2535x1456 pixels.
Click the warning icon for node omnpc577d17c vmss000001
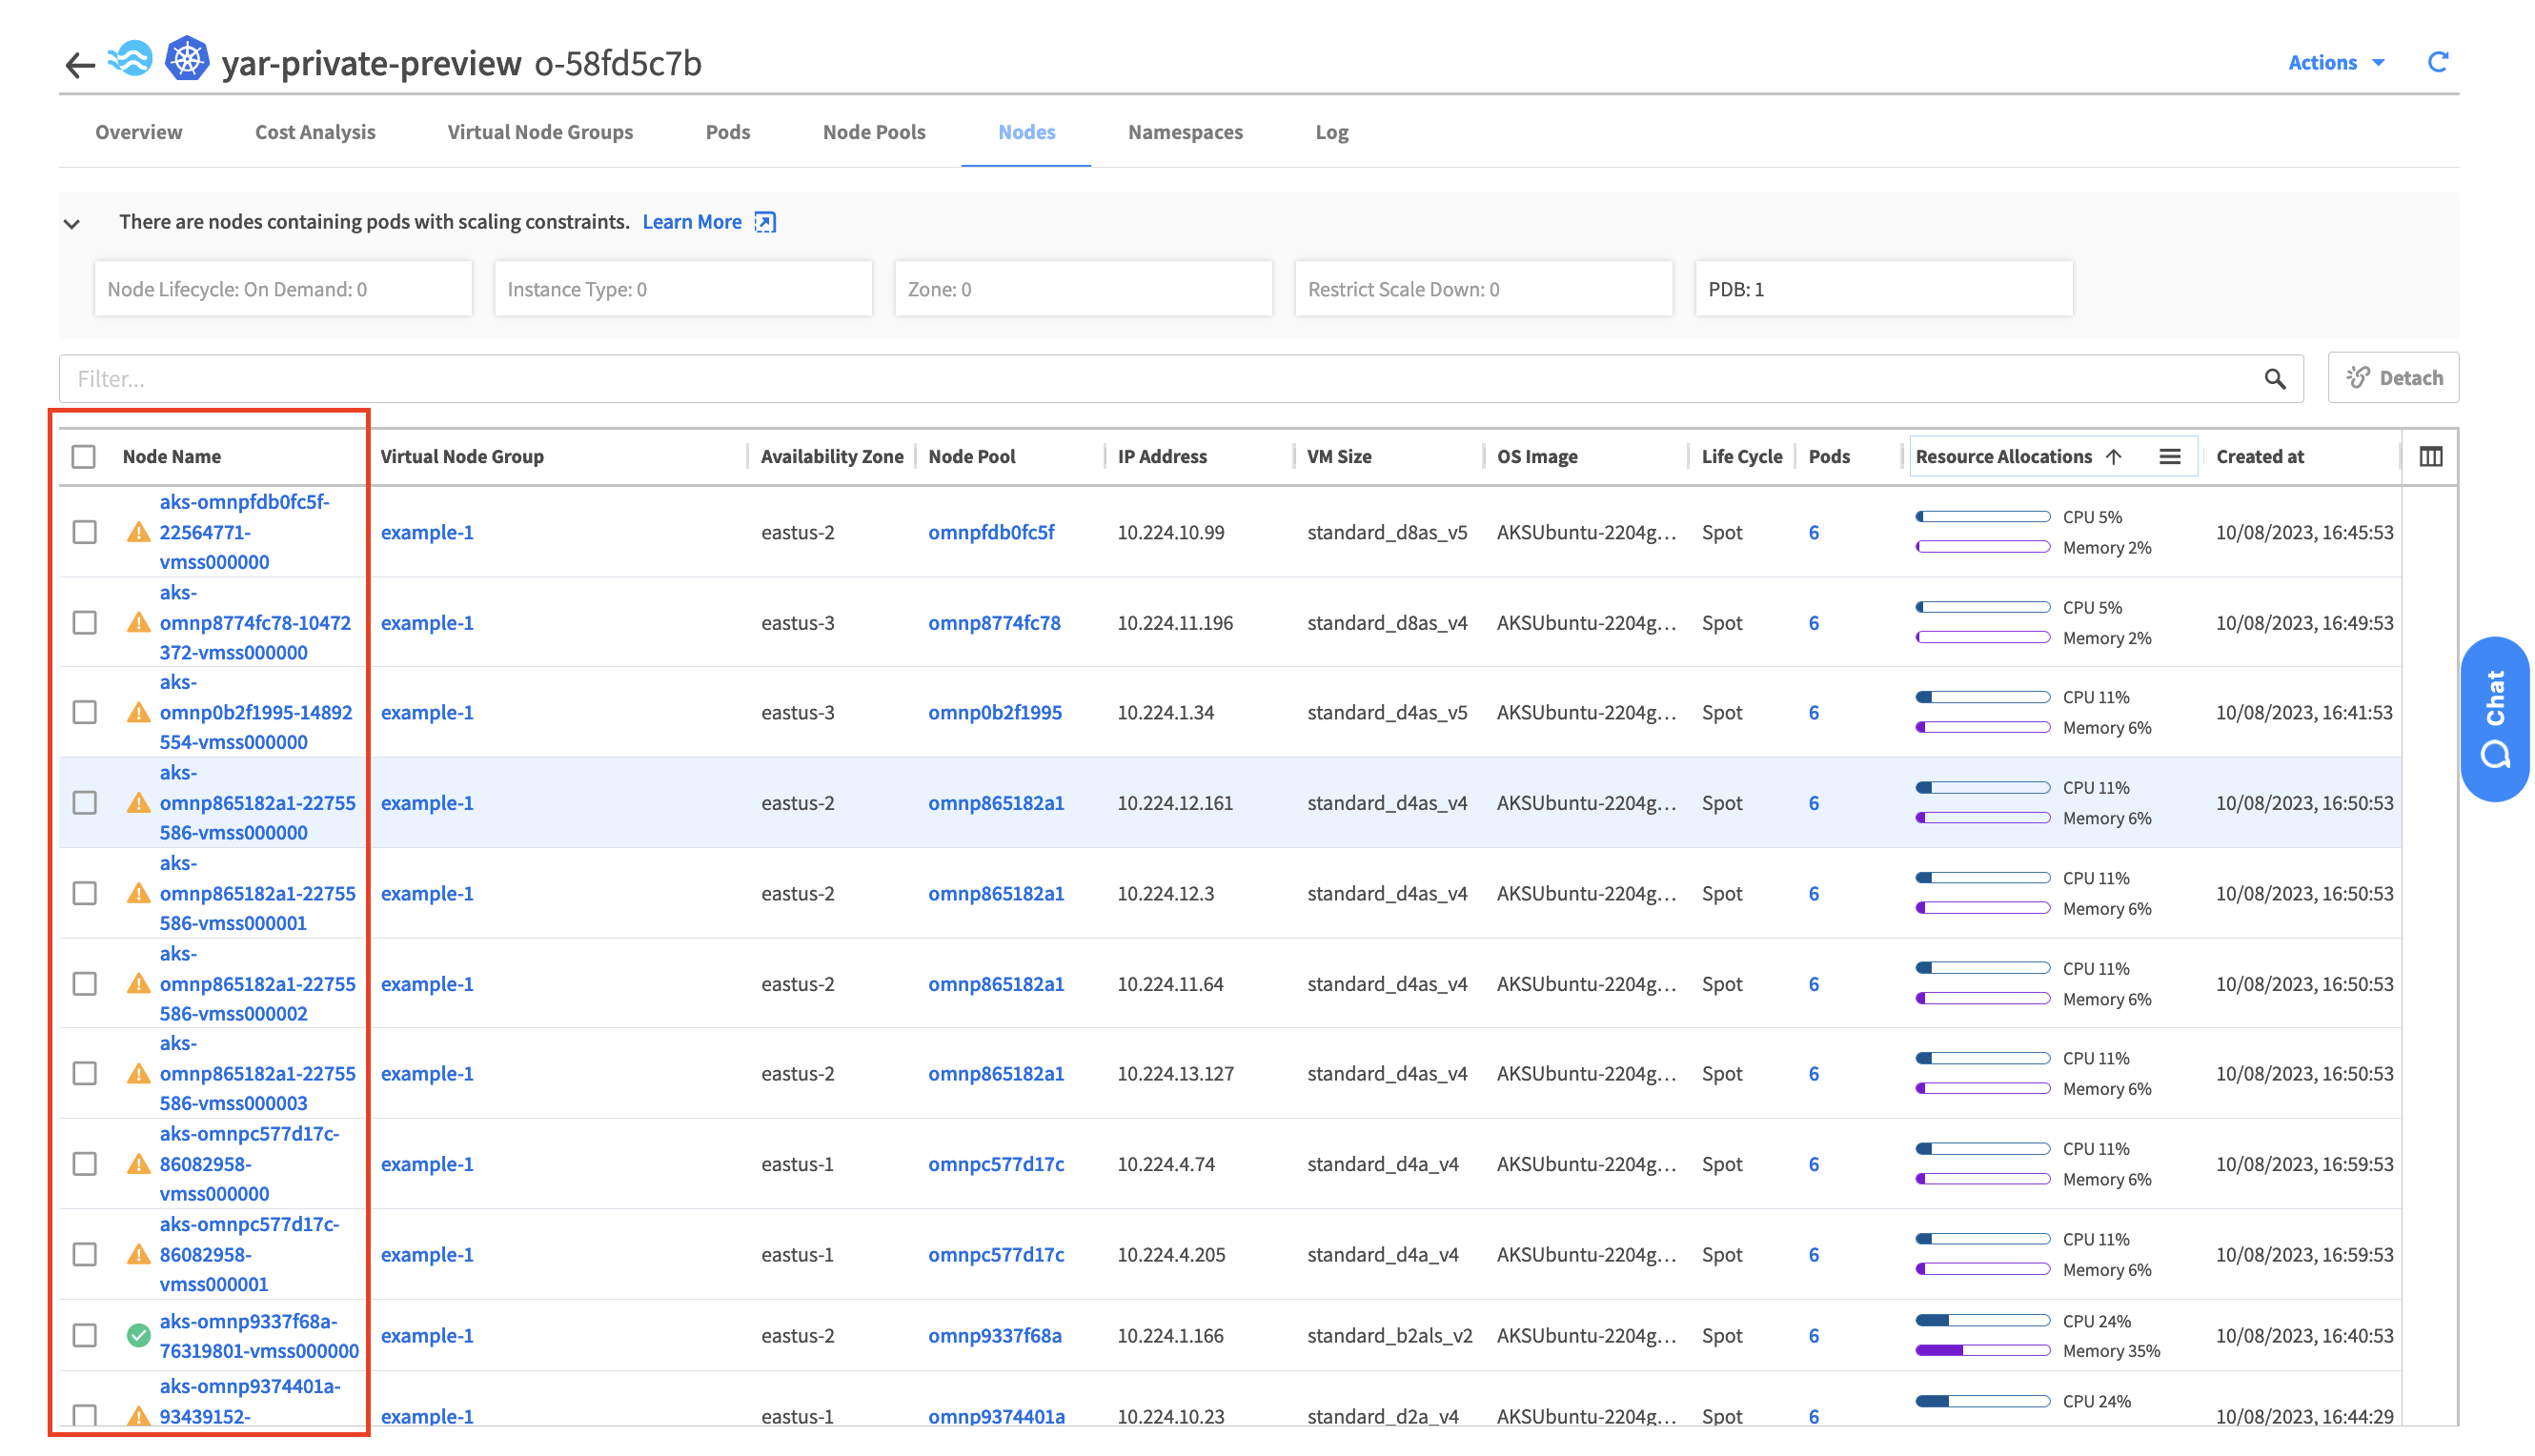point(139,1255)
